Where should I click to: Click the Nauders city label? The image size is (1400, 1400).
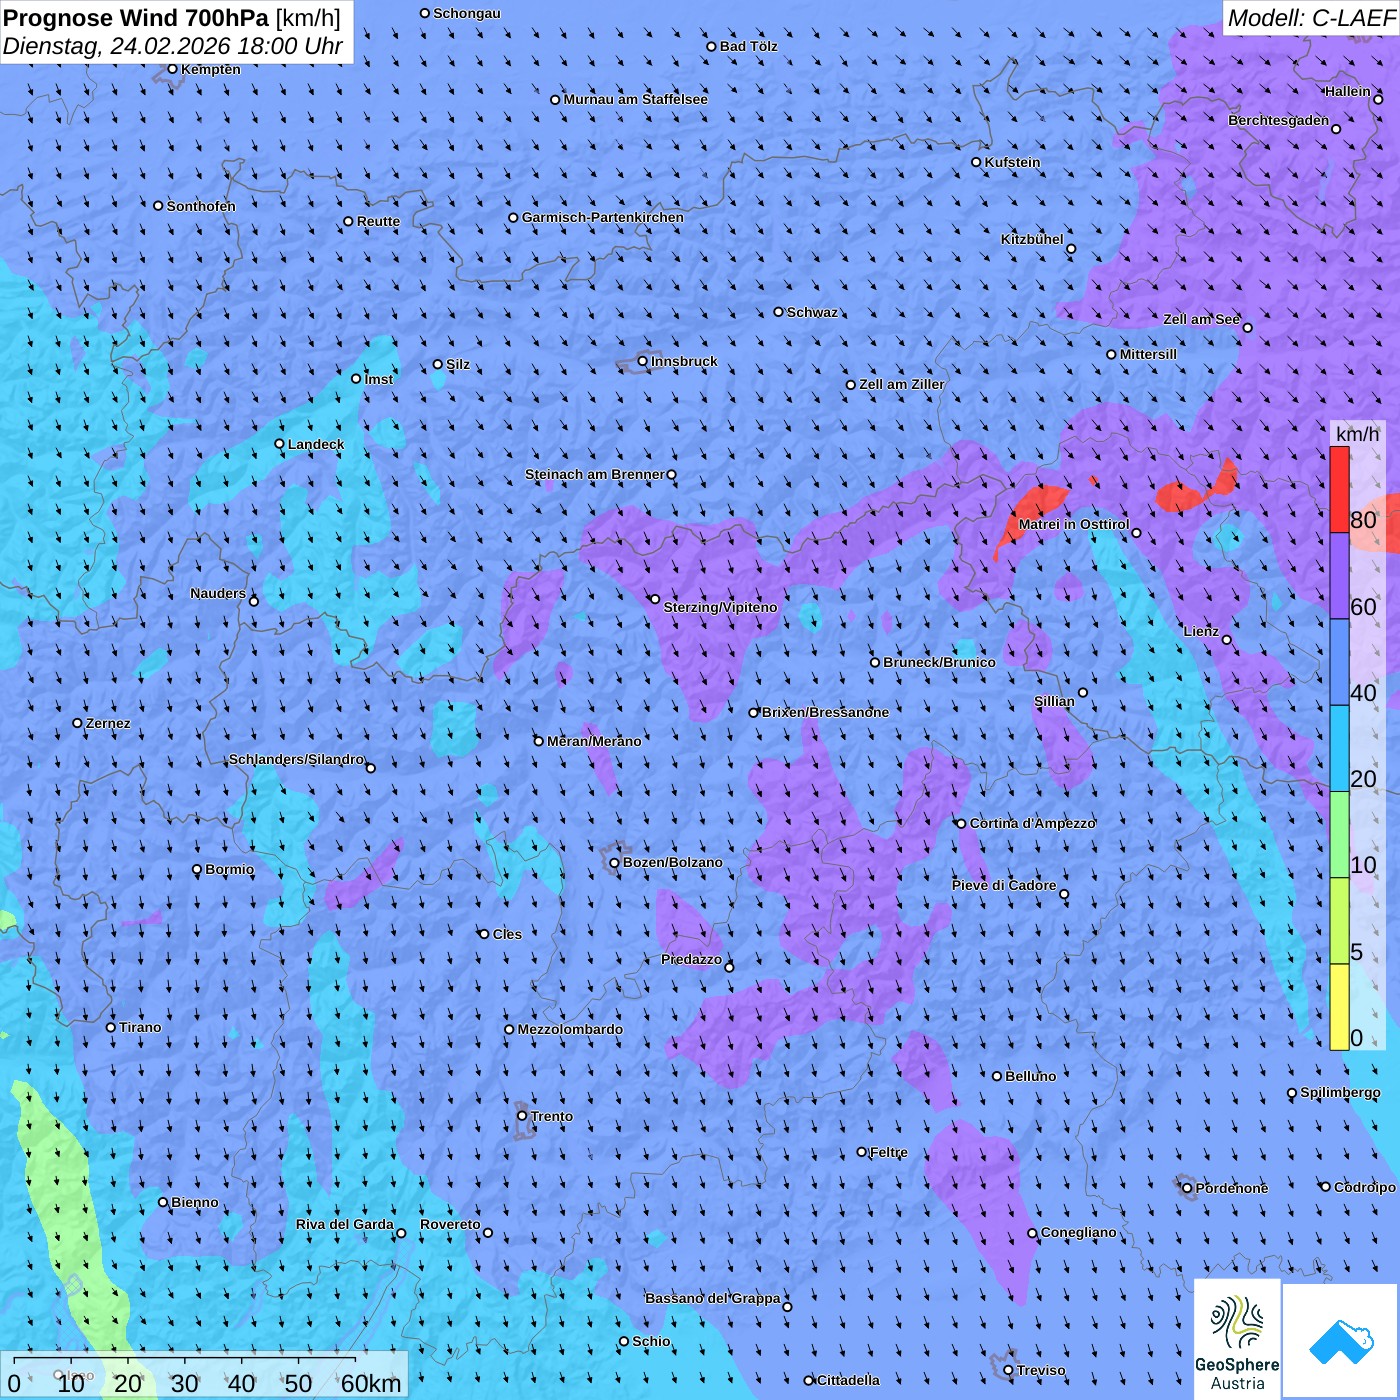tap(218, 593)
